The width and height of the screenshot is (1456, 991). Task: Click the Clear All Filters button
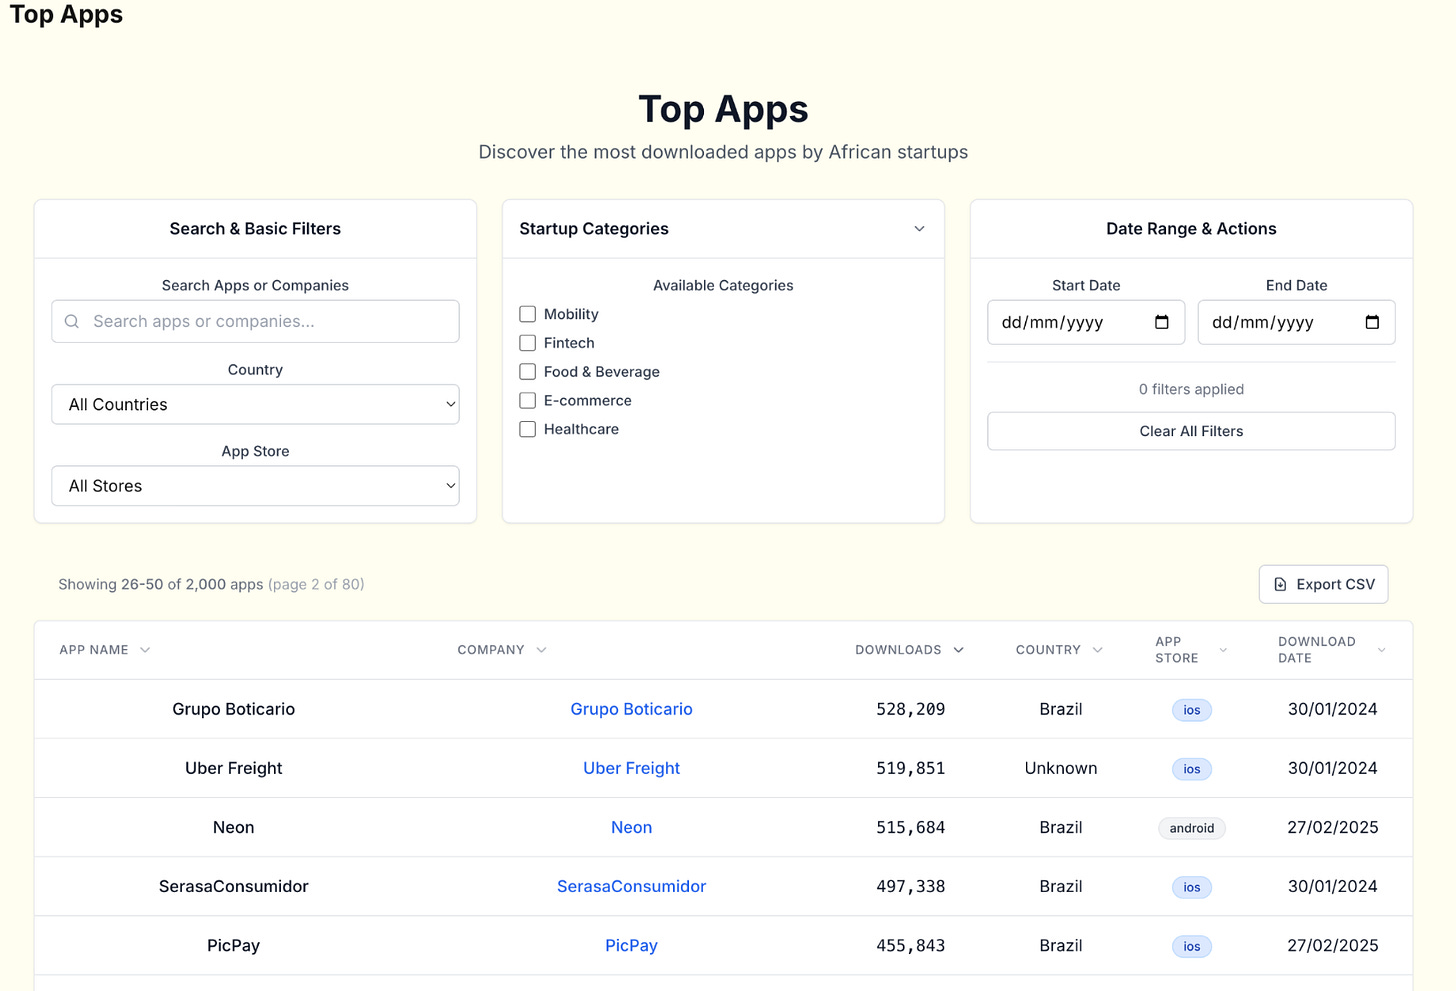coord(1191,431)
